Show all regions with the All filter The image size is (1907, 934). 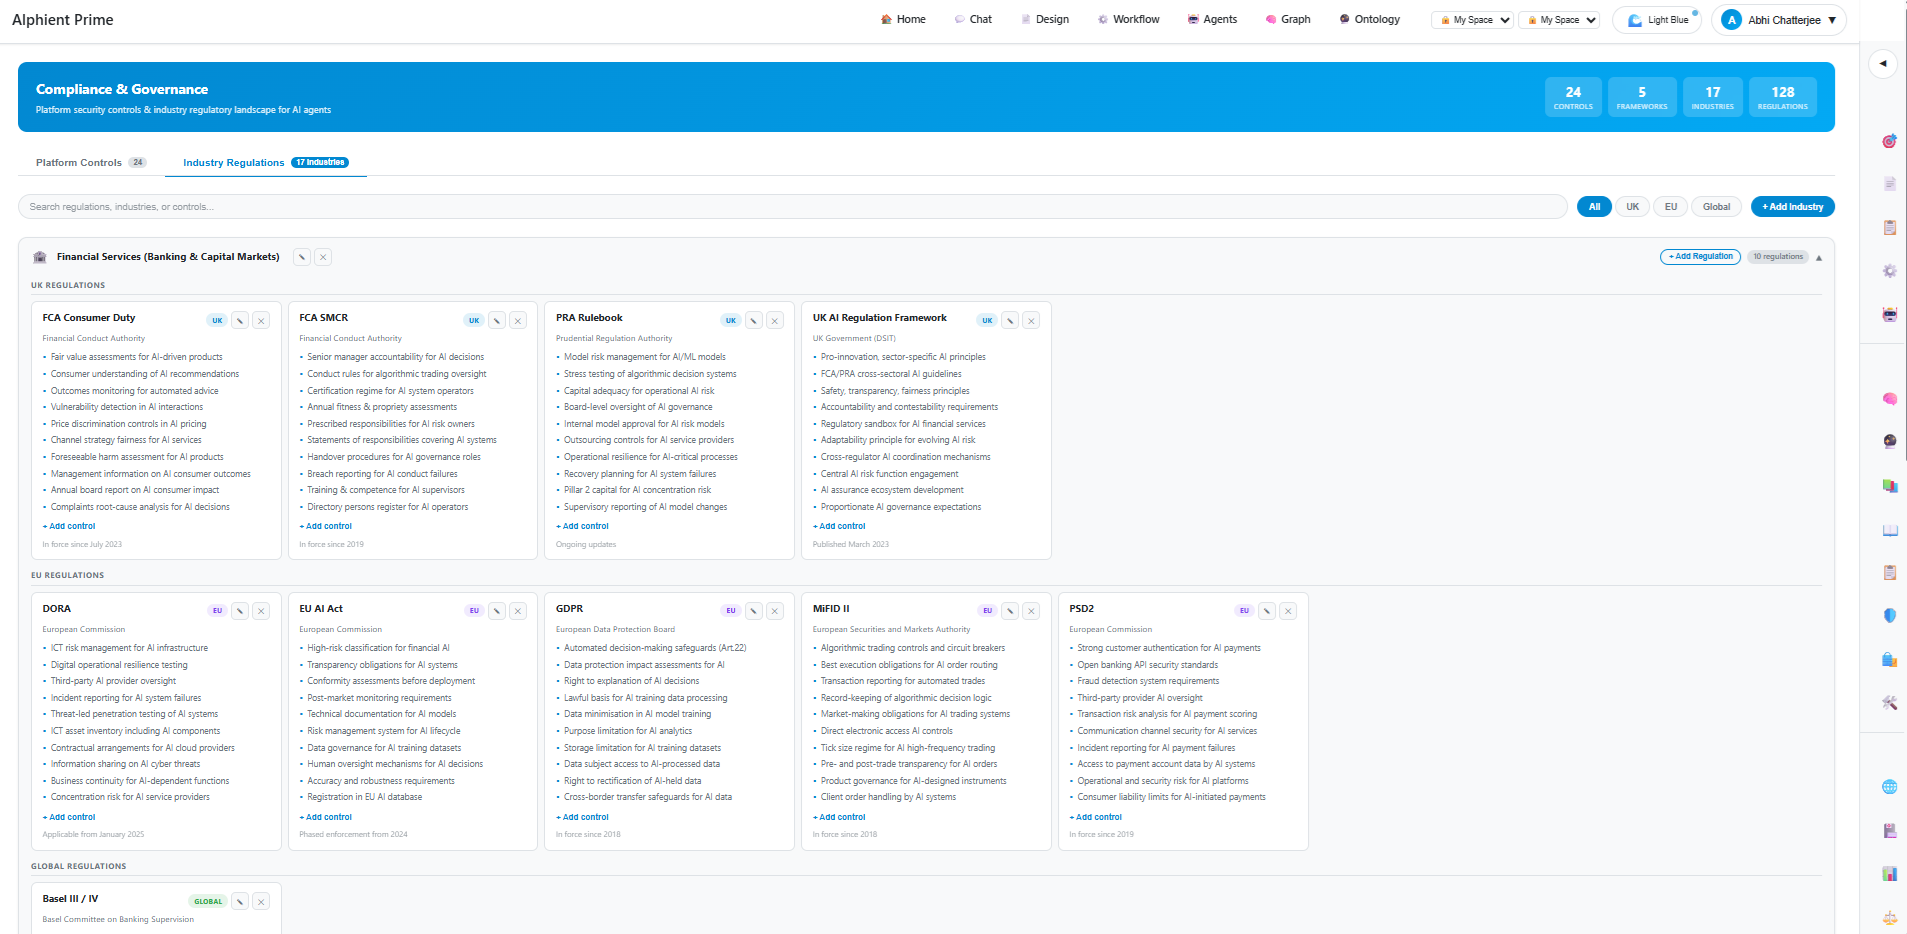1594,207
